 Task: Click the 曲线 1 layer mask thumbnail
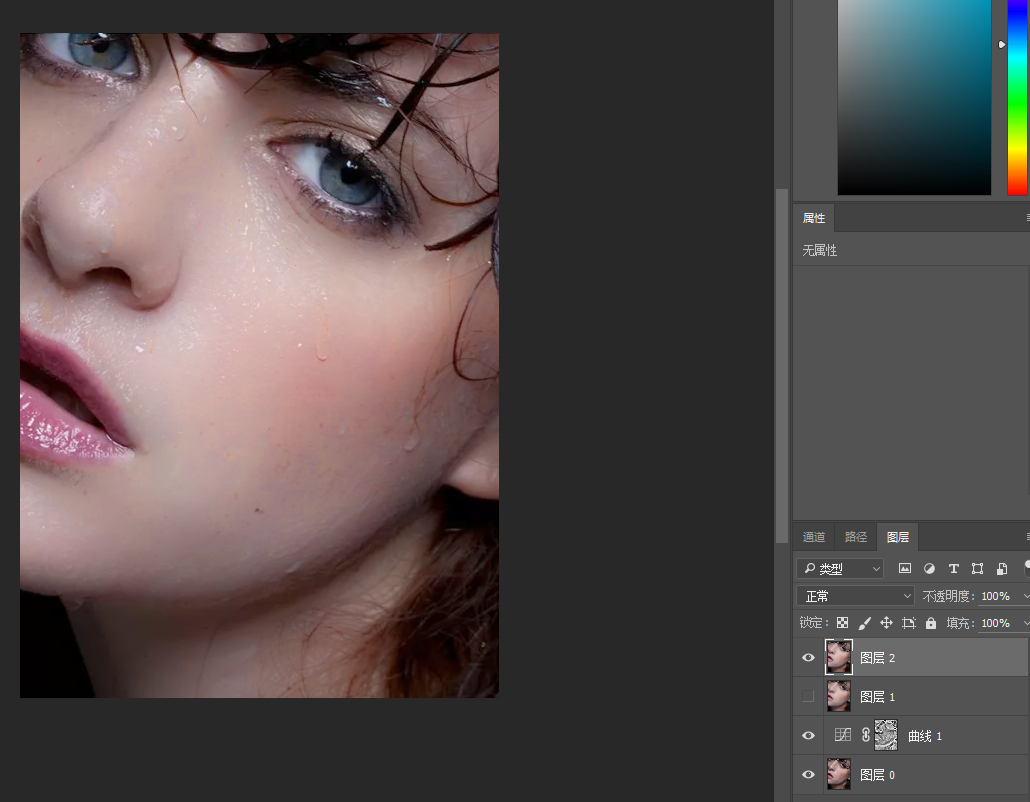coord(886,736)
